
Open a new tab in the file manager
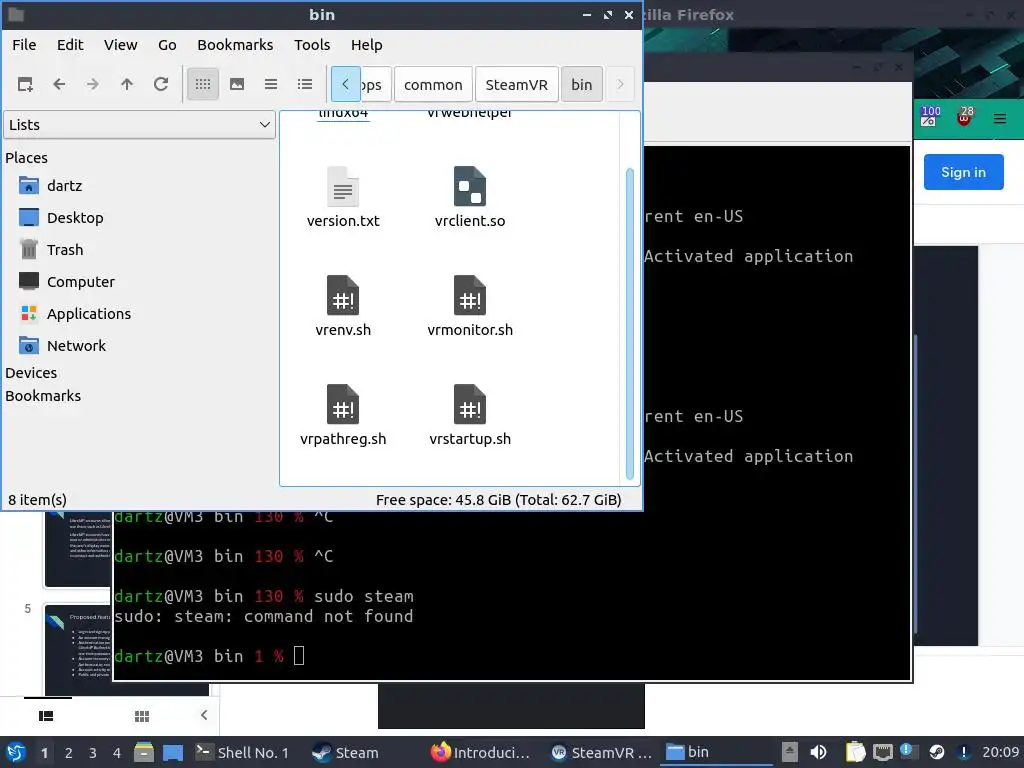(x=25, y=84)
